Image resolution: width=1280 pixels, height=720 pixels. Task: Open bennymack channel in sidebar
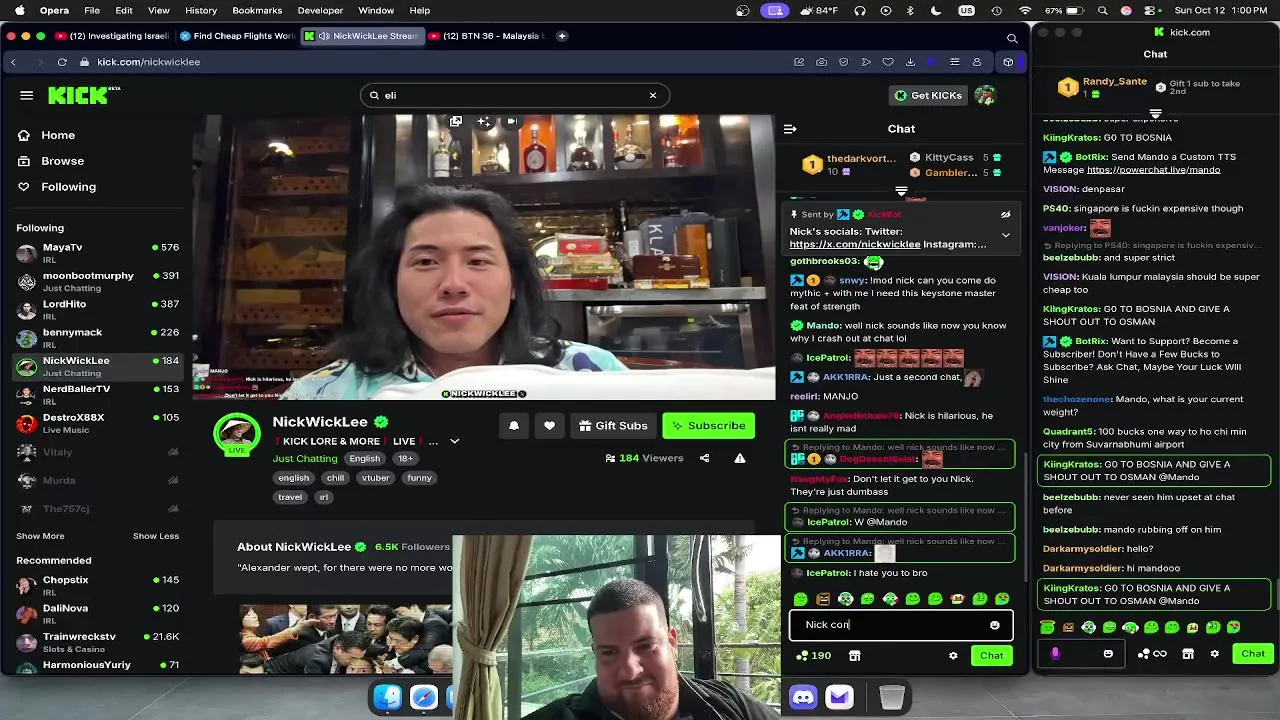tap(97, 338)
